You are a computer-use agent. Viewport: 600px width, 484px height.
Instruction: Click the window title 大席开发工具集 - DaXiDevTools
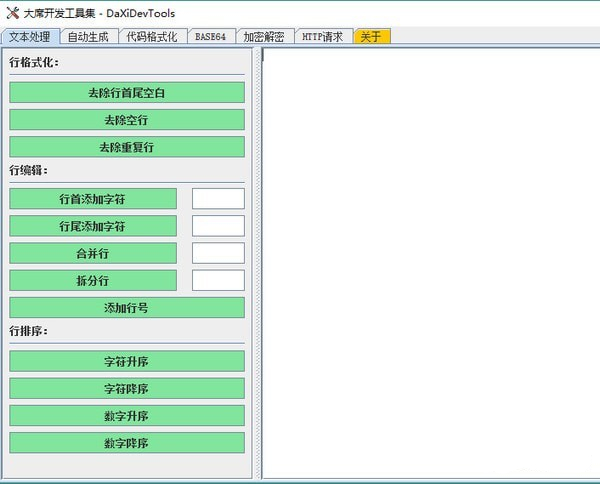click(x=99, y=13)
